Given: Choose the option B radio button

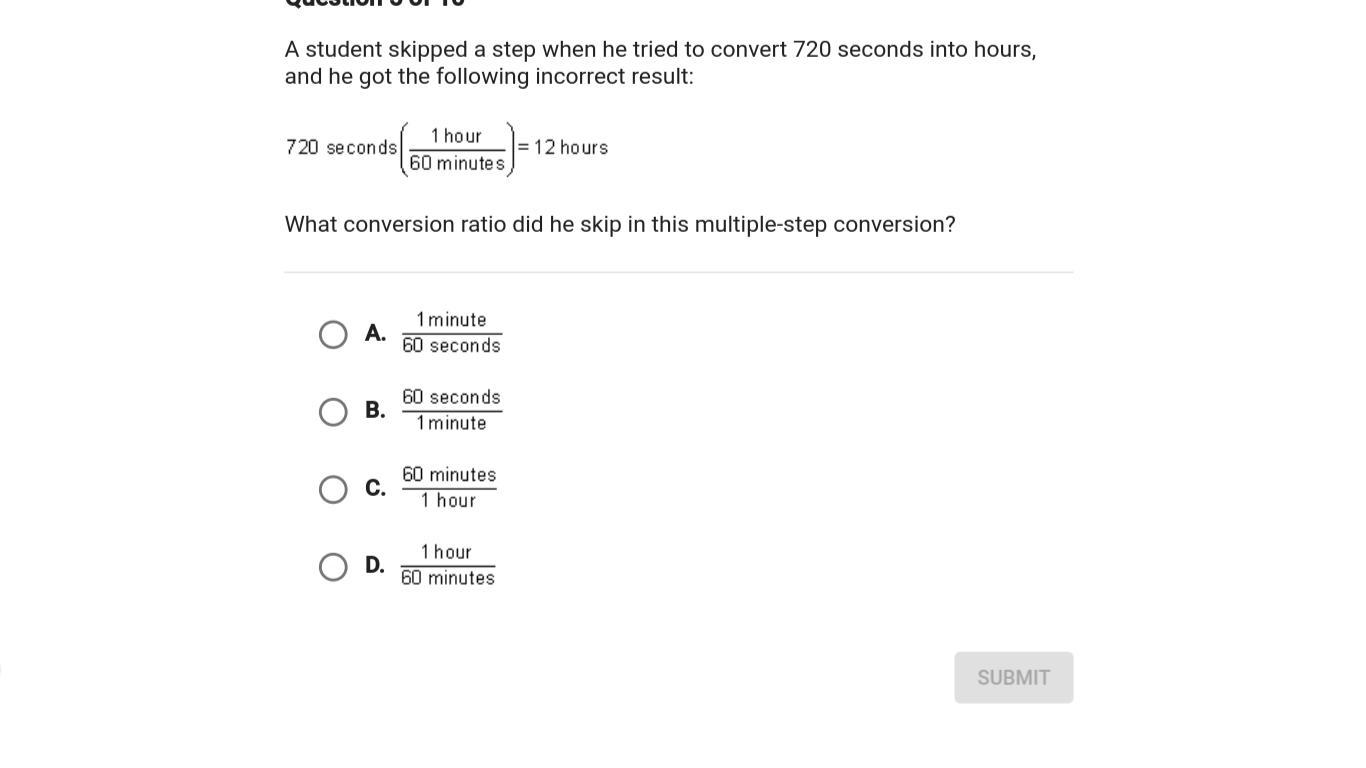Looking at the screenshot, I should (333, 412).
